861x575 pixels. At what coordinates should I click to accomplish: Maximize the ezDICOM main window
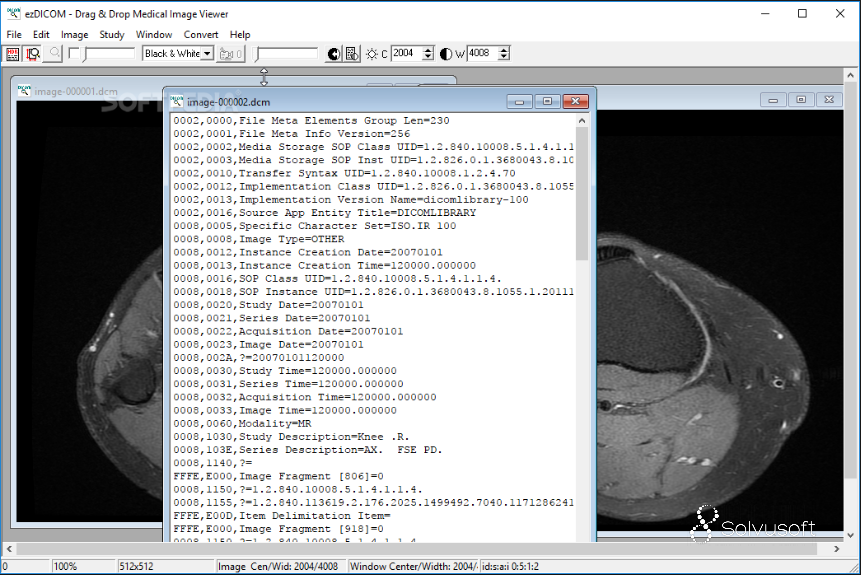click(802, 14)
